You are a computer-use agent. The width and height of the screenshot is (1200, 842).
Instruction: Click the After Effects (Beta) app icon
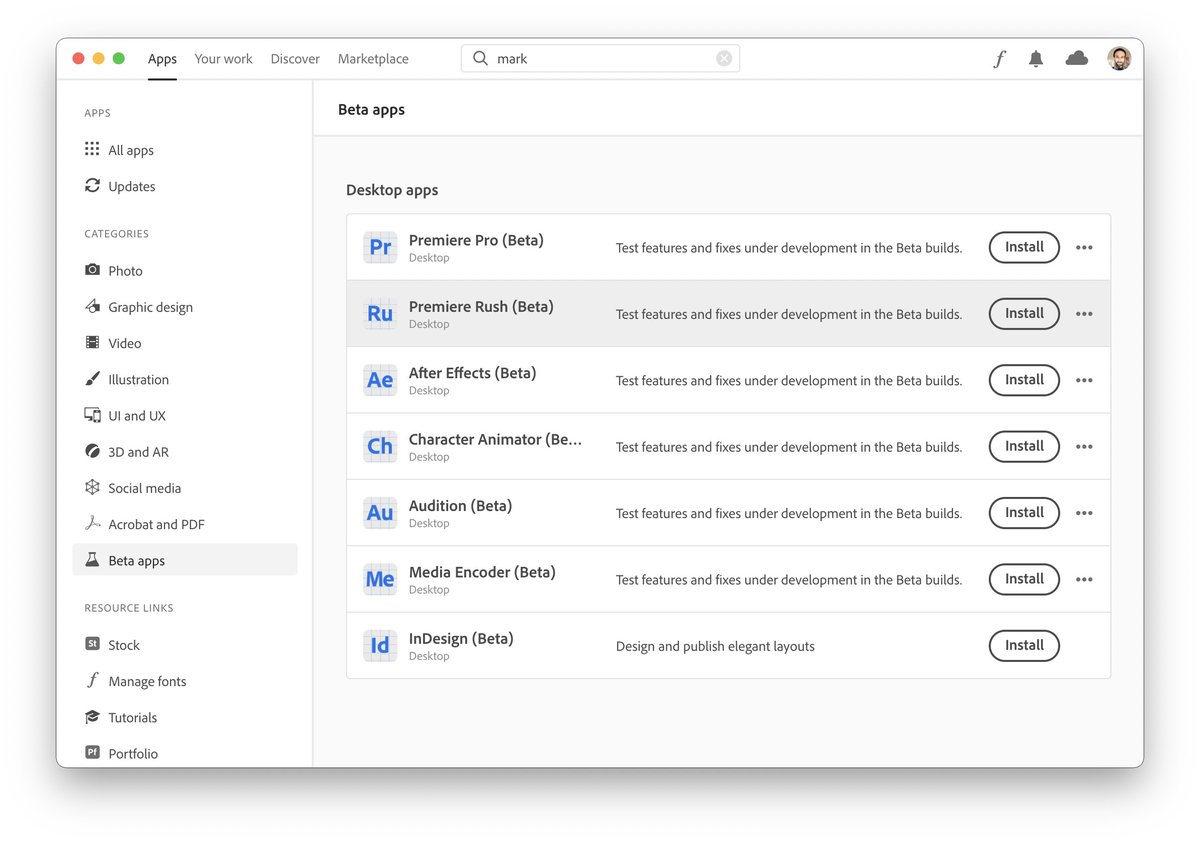pos(380,380)
